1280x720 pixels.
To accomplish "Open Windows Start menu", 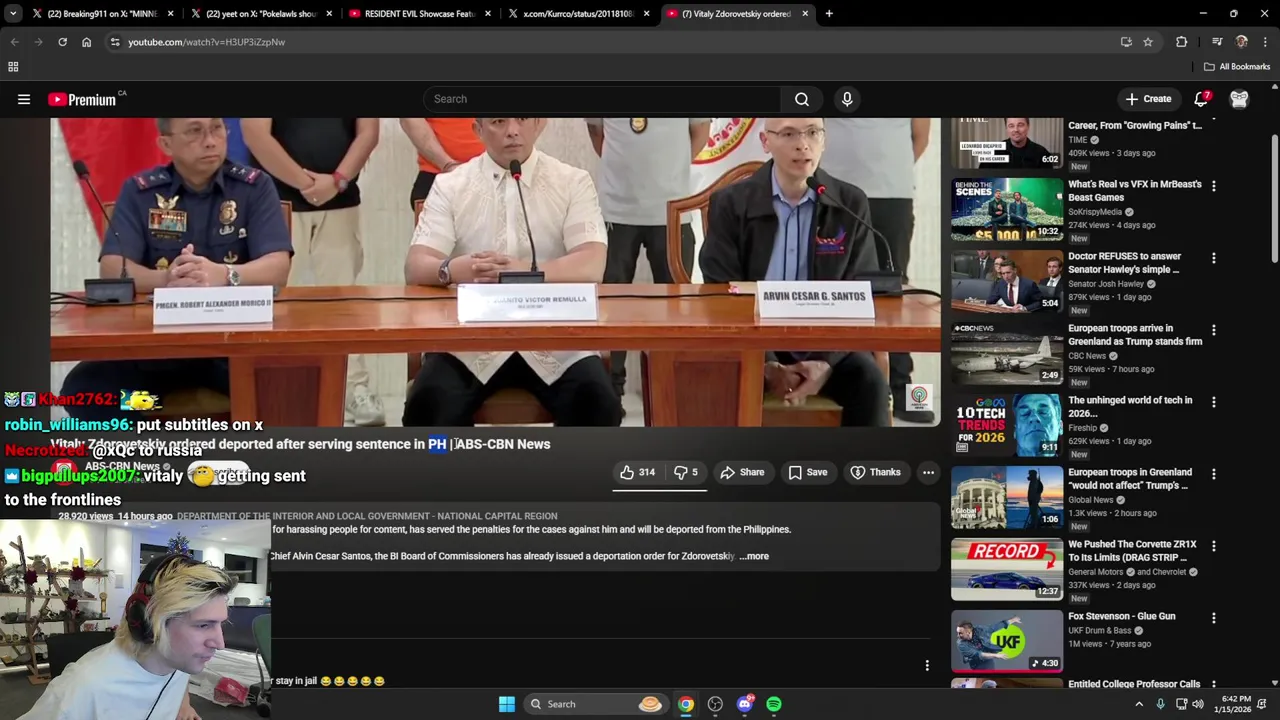I will point(507,704).
